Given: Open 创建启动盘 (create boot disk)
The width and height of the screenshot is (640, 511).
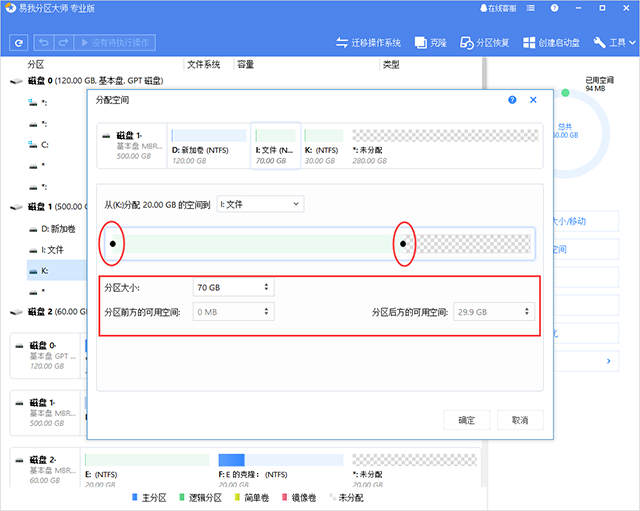Looking at the screenshot, I should tap(553, 43).
